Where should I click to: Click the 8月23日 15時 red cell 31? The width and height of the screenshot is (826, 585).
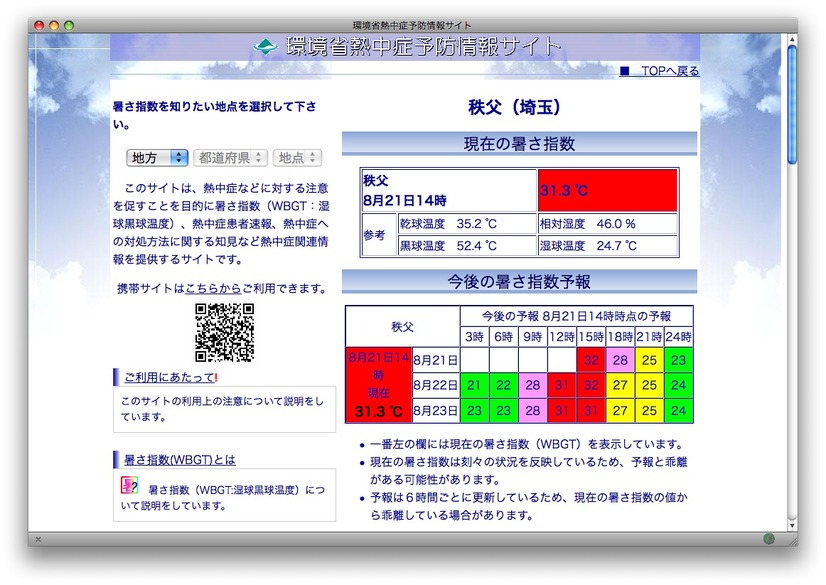(591, 411)
